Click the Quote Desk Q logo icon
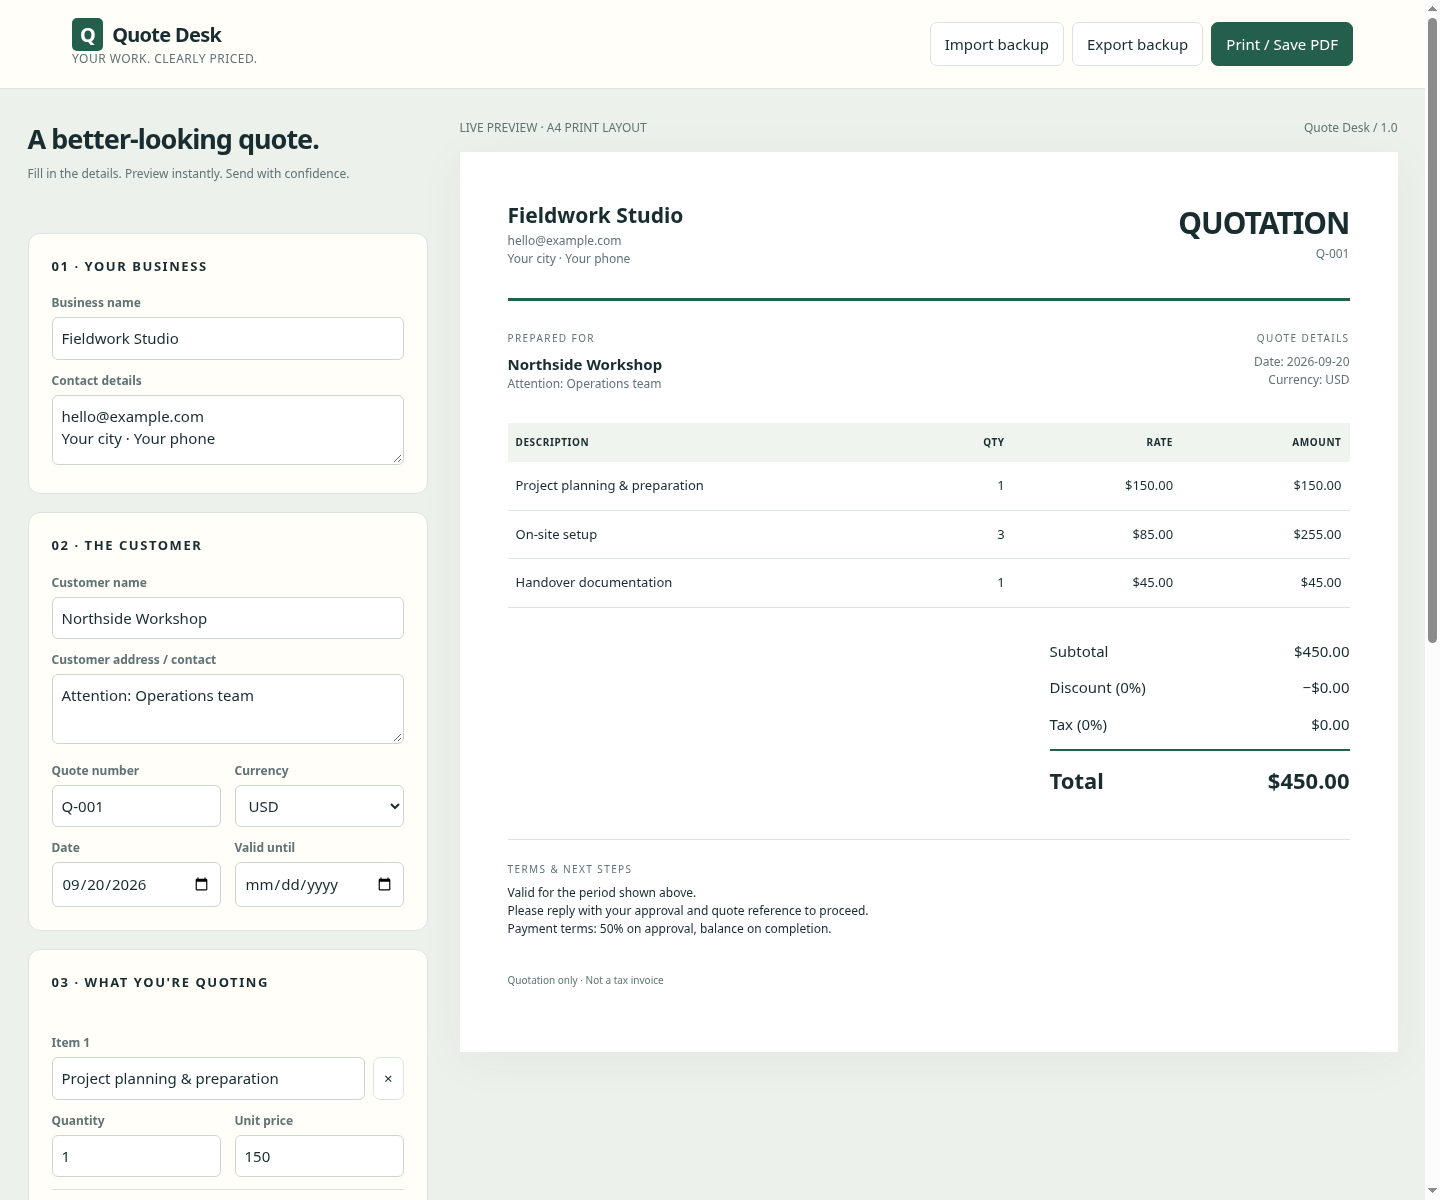 pyautogui.click(x=88, y=35)
